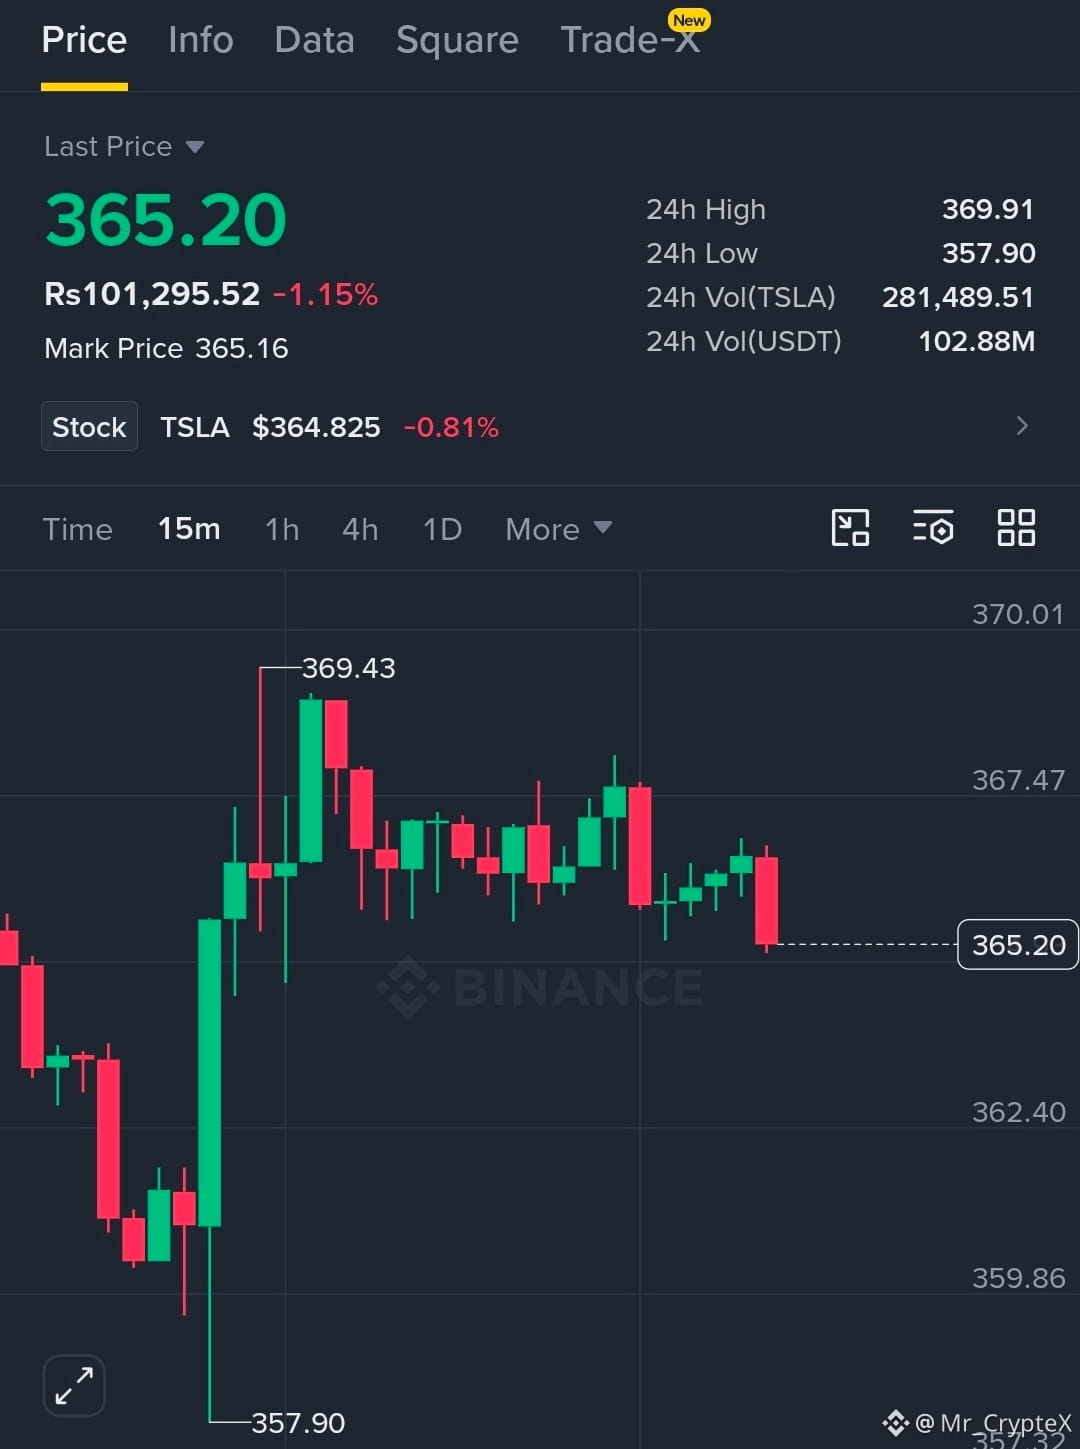Expand chart to fullscreen with arrows icon

tap(74, 1385)
